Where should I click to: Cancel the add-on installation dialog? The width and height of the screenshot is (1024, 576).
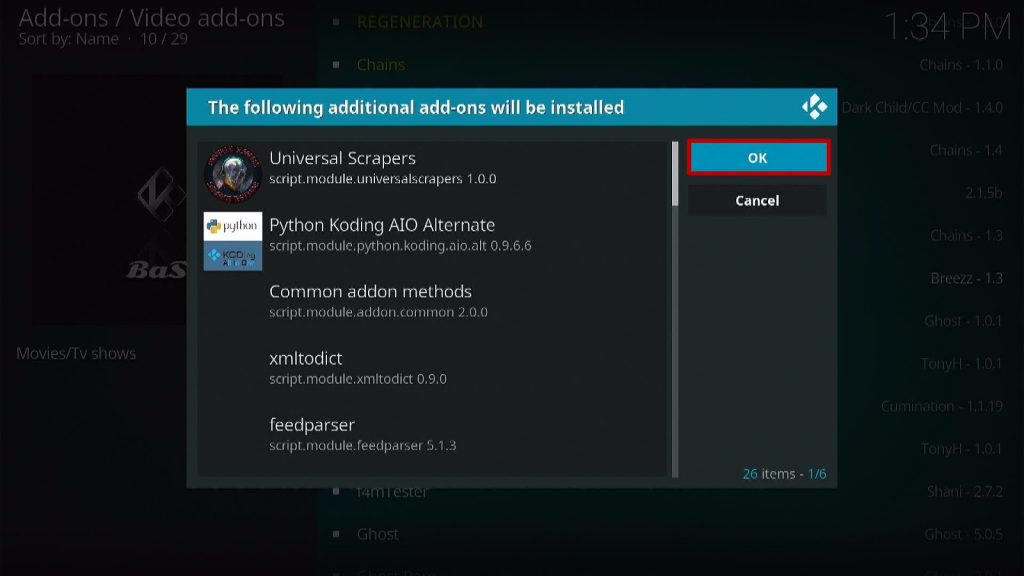click(x=758, y=200)
